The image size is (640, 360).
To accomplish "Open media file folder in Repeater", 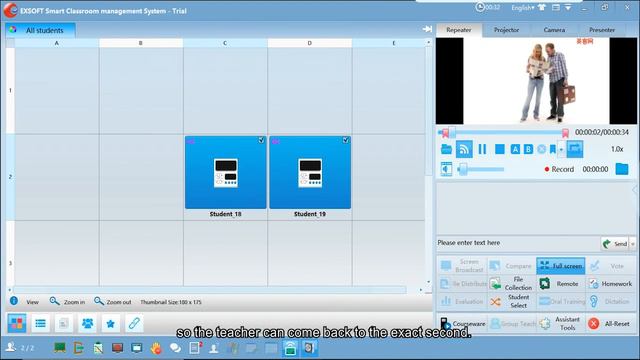I will (x=446, y=149).
